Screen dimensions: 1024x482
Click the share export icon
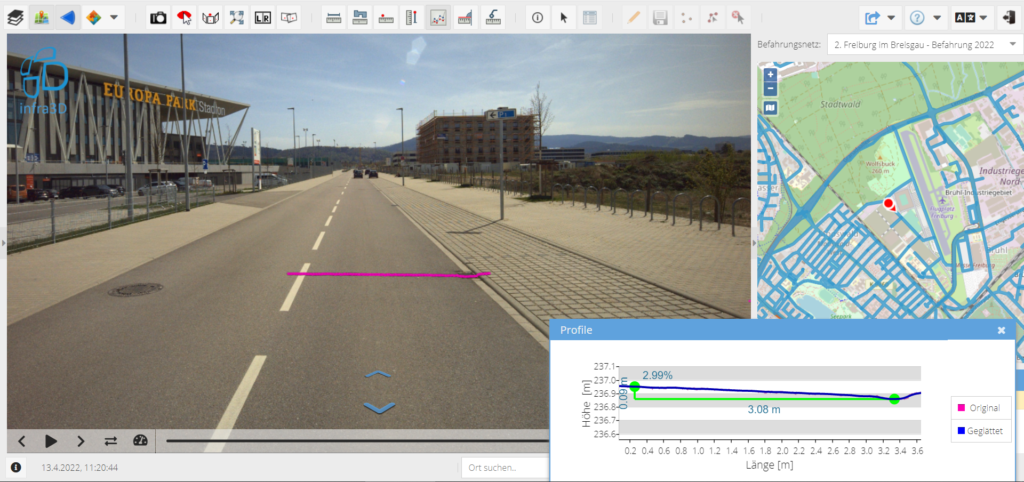[x=872, y=18]
